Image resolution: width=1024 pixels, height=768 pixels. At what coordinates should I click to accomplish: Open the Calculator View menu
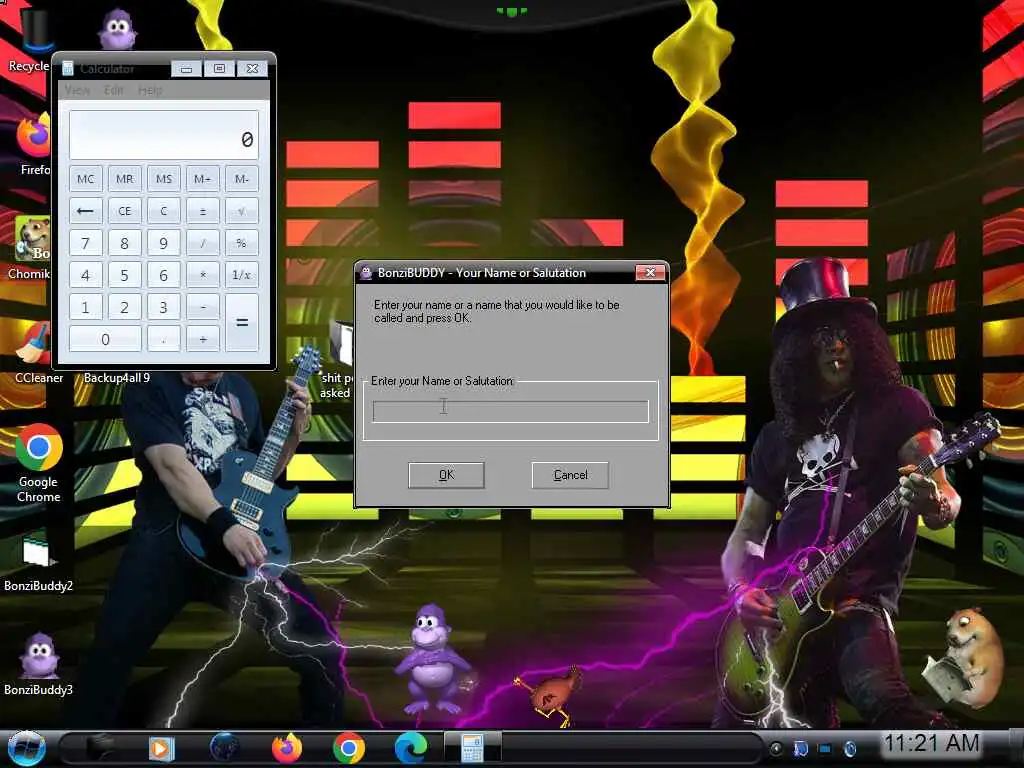point(78,90)
